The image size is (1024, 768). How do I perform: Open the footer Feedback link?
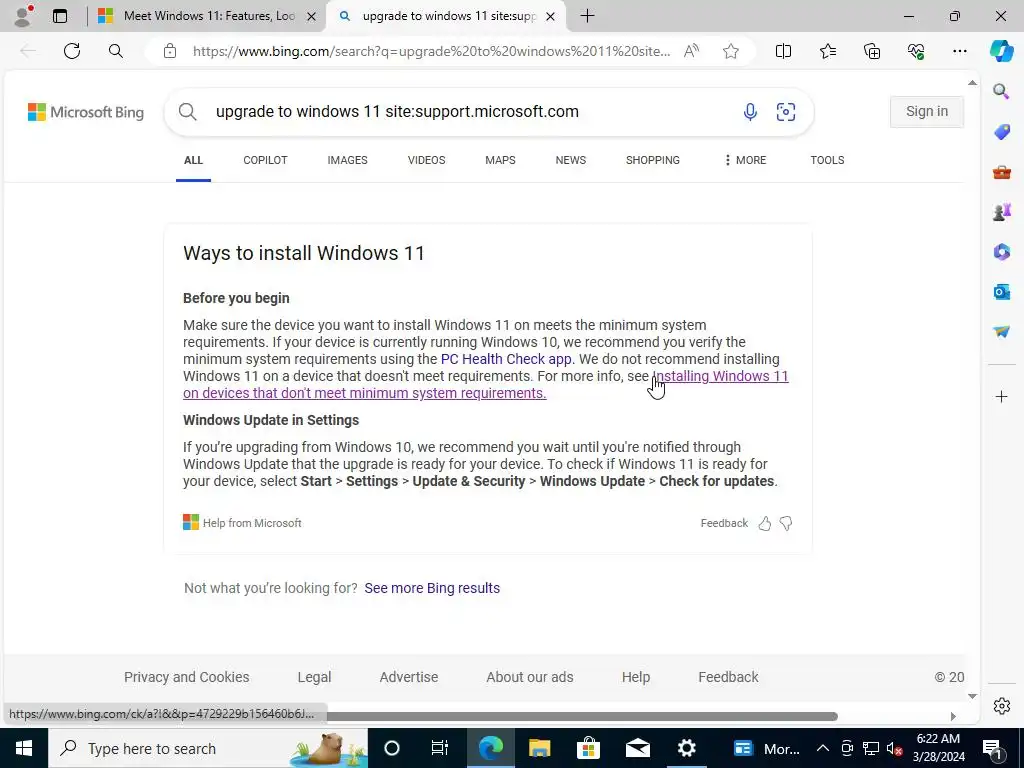[728, 677]
